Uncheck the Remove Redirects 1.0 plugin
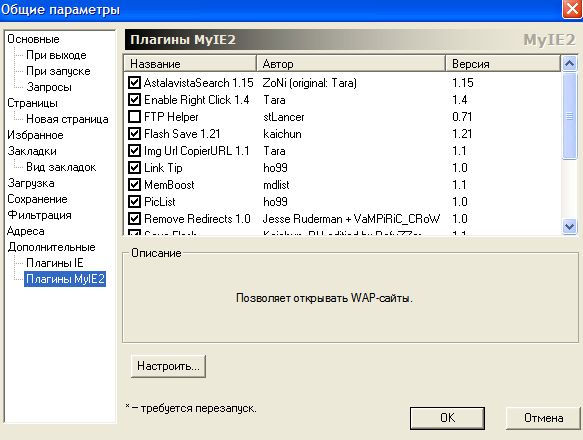The height and width of the screenshot is (440, 583). tap(134, 219)
